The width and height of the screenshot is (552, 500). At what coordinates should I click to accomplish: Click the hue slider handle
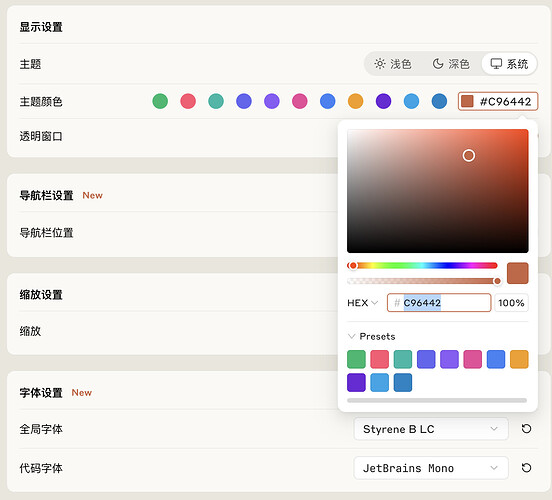(353, 265)
